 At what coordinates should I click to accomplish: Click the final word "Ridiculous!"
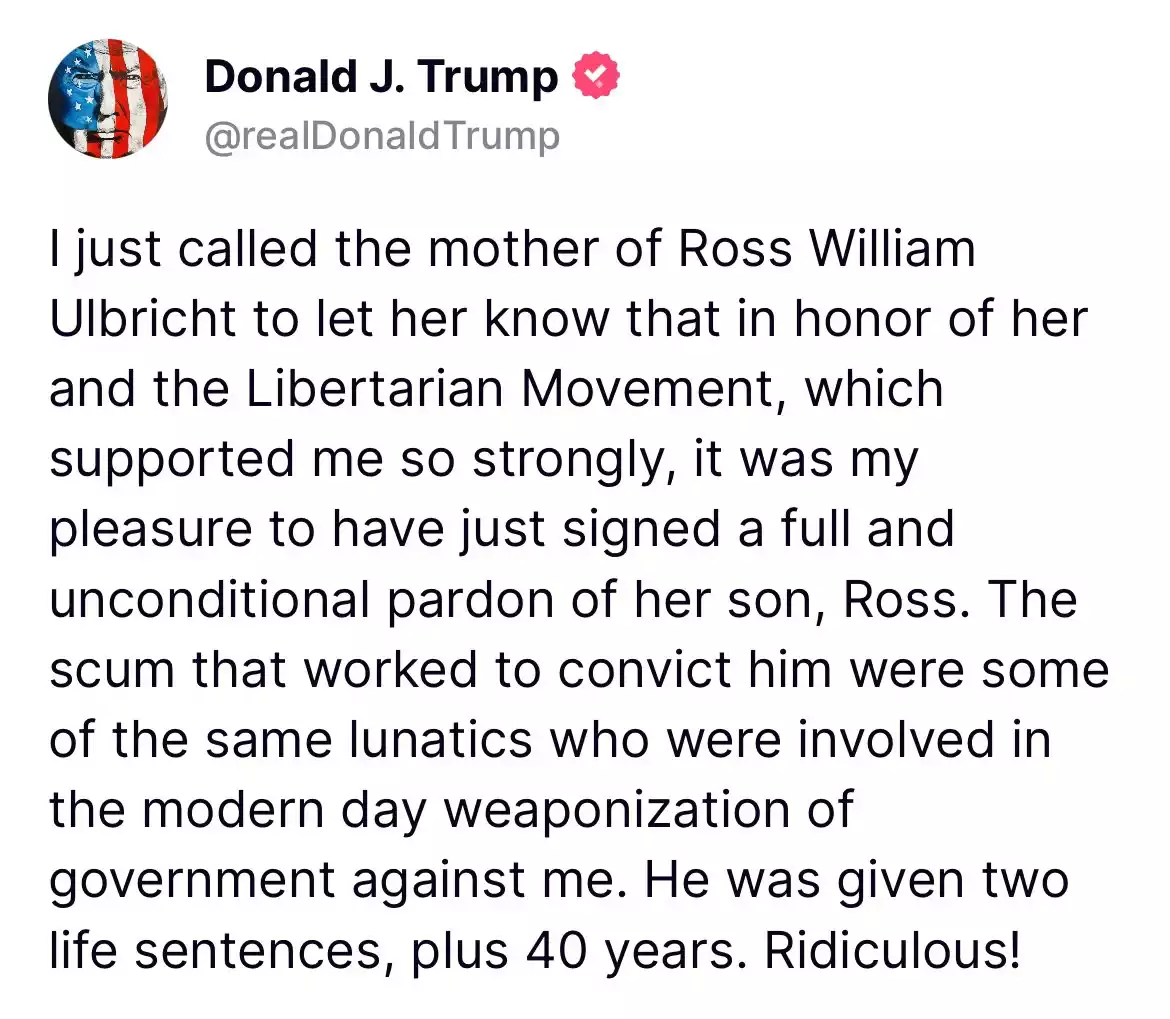893,950
